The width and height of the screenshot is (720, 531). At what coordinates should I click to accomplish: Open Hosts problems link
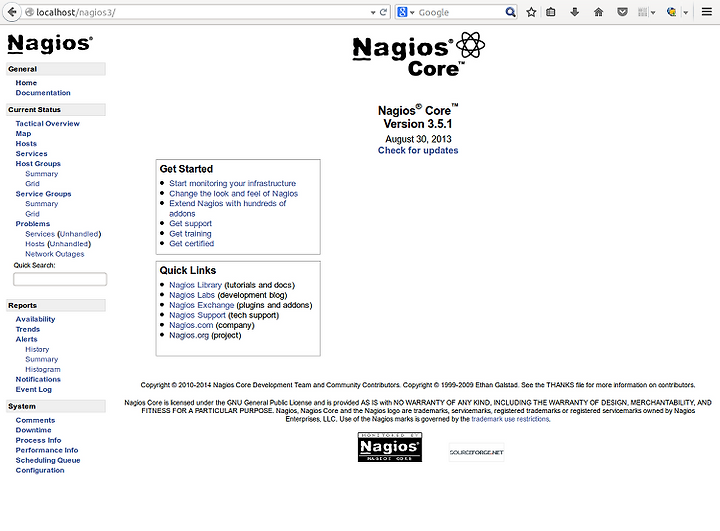(x=35, y=244)
